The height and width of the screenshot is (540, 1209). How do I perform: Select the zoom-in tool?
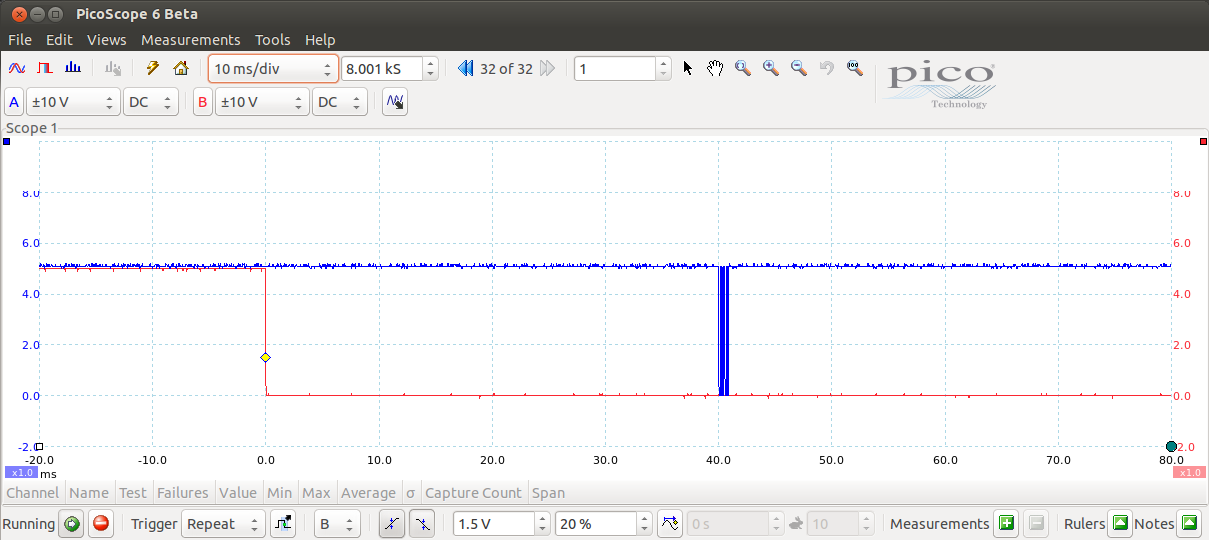tap(771, 68)
